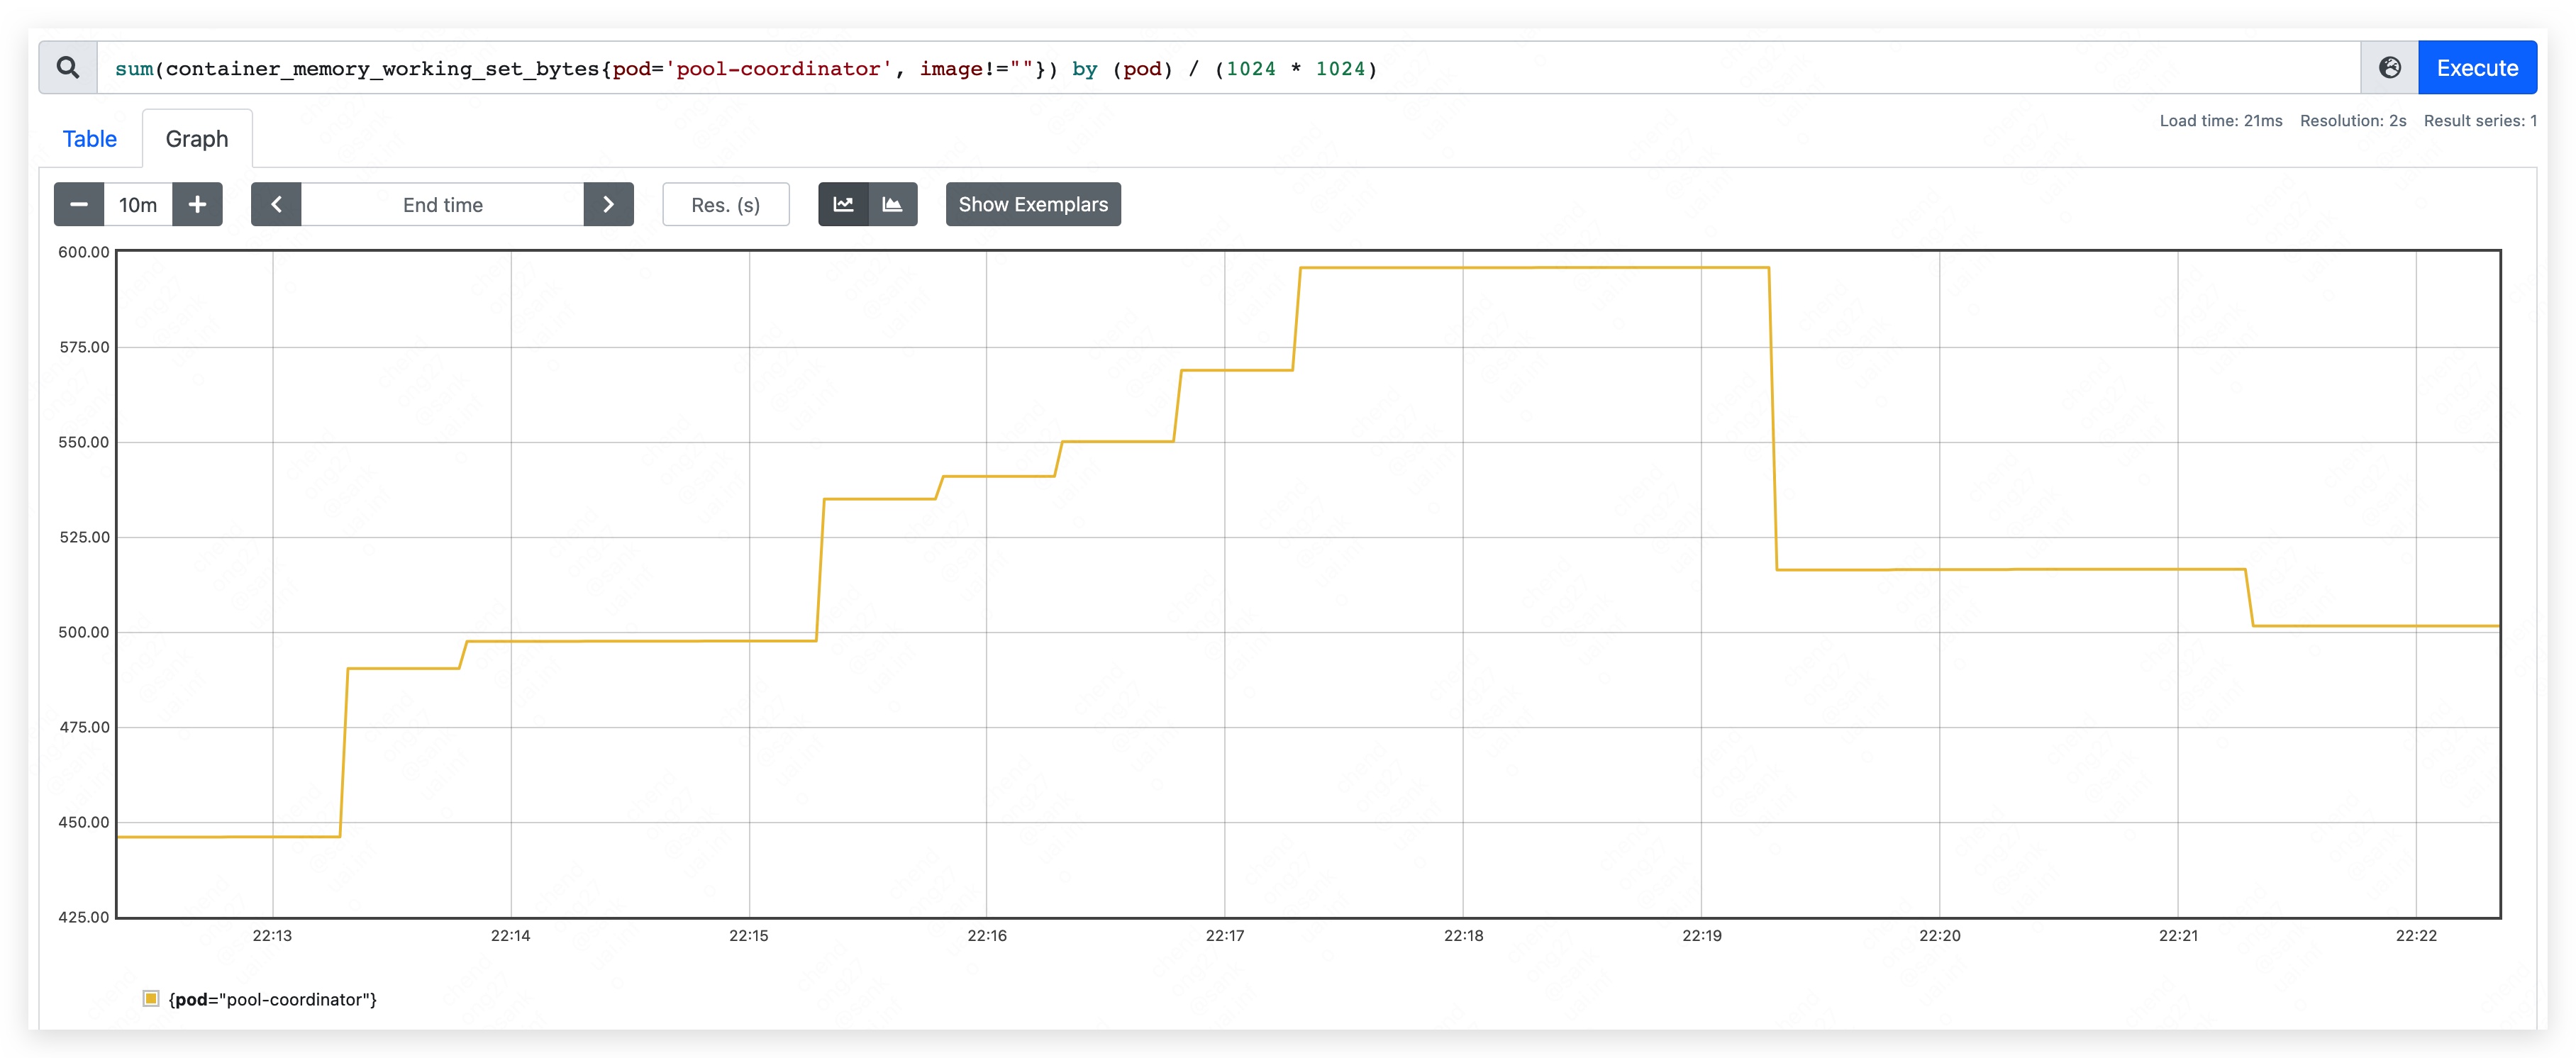Click the Res. (s) resolution field
This screenshot has width=2576, height=1058.
726,204
